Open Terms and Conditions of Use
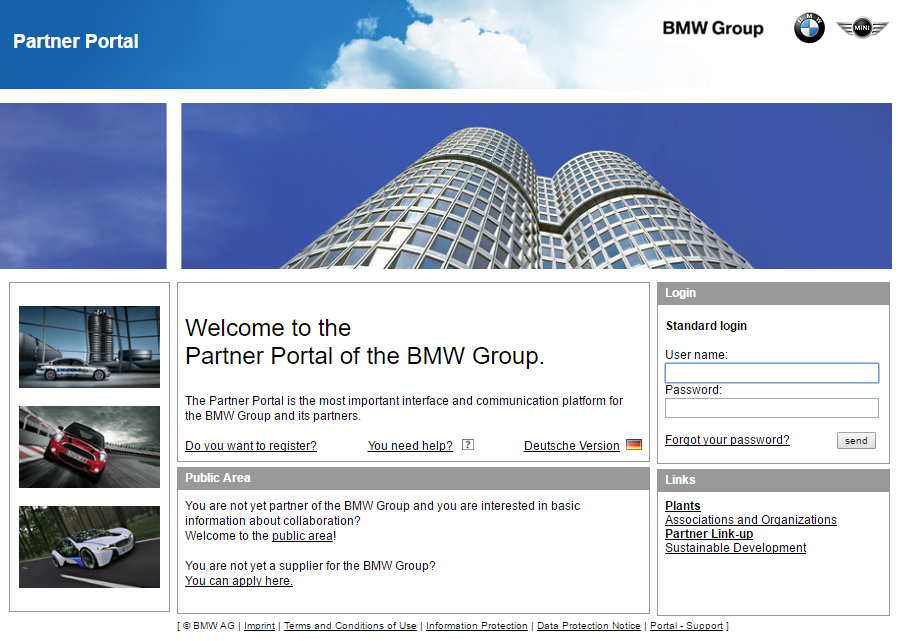Viewport: 902px width, 641px height. (x=350, y=625)
